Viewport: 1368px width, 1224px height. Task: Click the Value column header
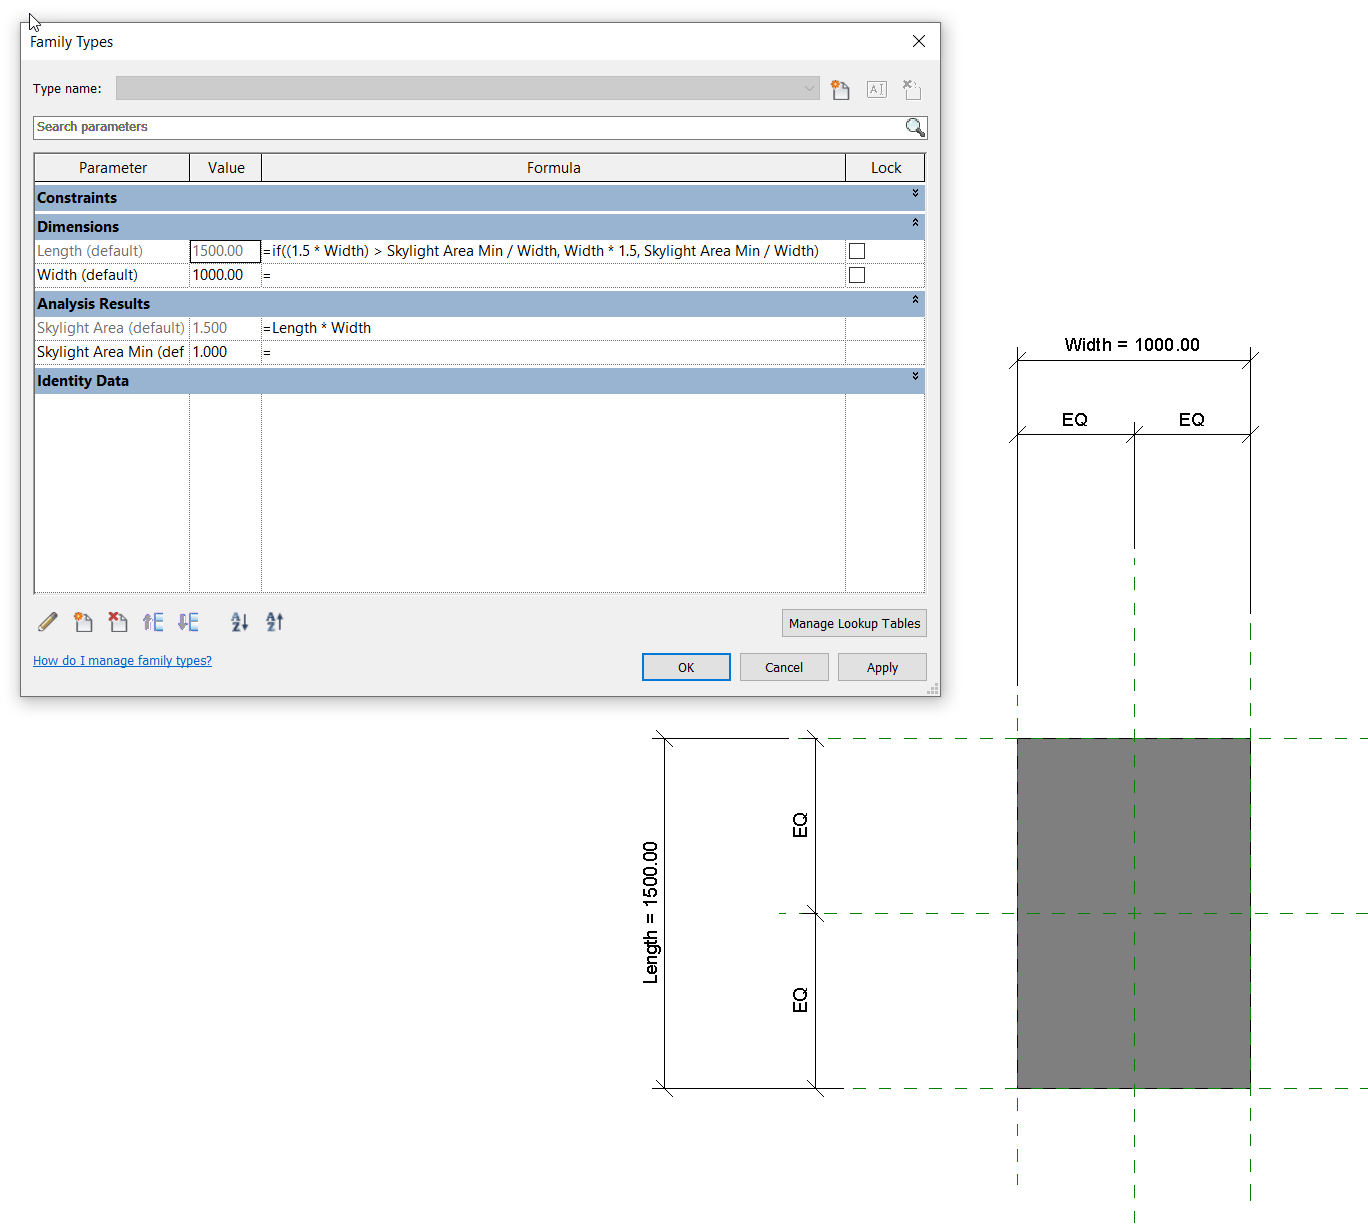pyautogui.click(x=226, y=168)
